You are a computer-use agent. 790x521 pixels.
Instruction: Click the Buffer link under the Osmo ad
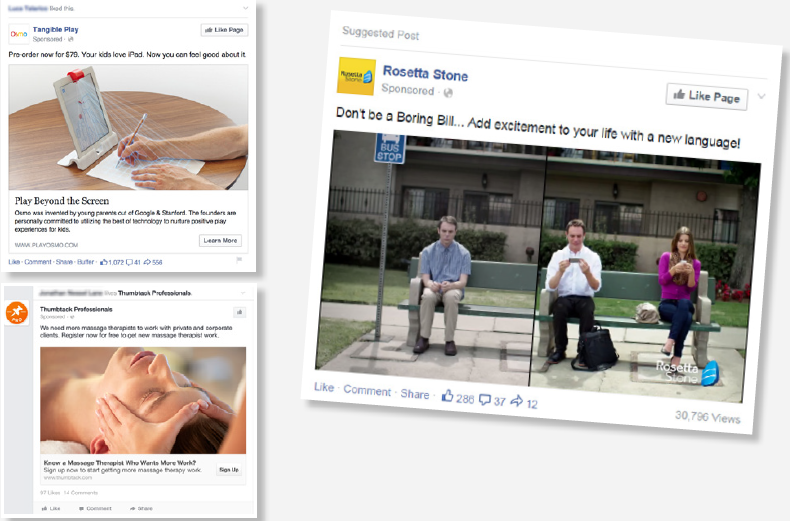[85, 262]
